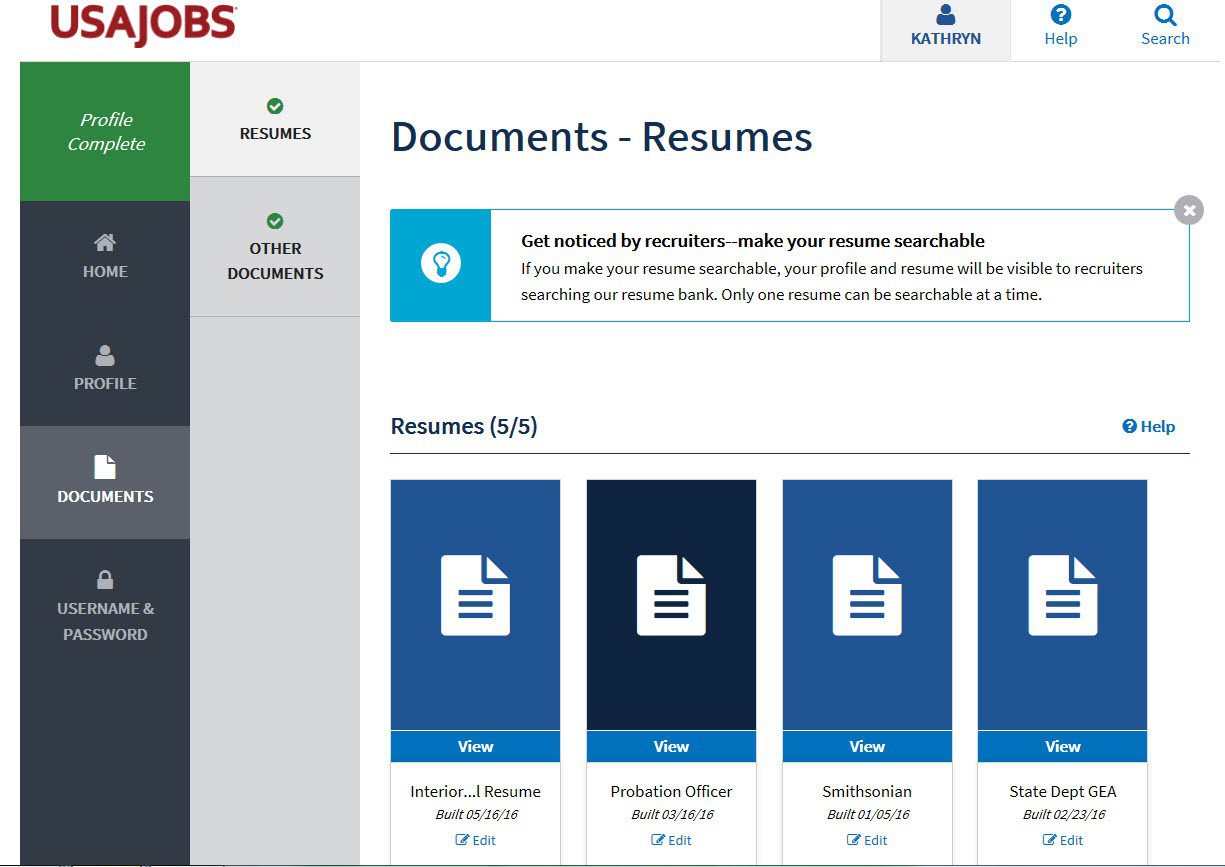Switch to the OTHER DOCUMENTS tab
1225x867 pixels.
(275, 247)
